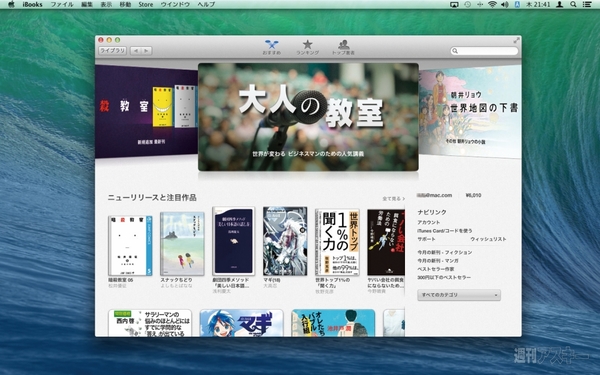This screenshot has height=375, width=600.
Task: Open the アカウント quick link
Action: [x=429, y=222]
